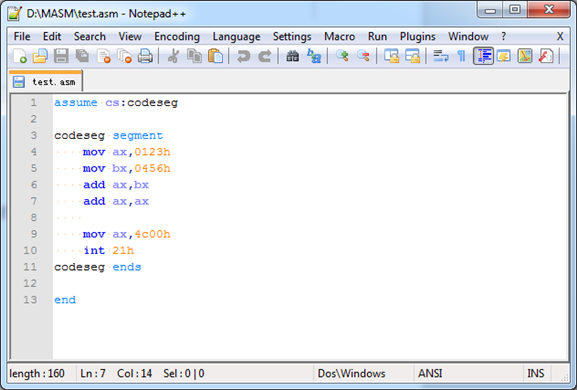Zoom in using magnifier plus icon
This screenshot has width=577, height=390.
(342, 56)
